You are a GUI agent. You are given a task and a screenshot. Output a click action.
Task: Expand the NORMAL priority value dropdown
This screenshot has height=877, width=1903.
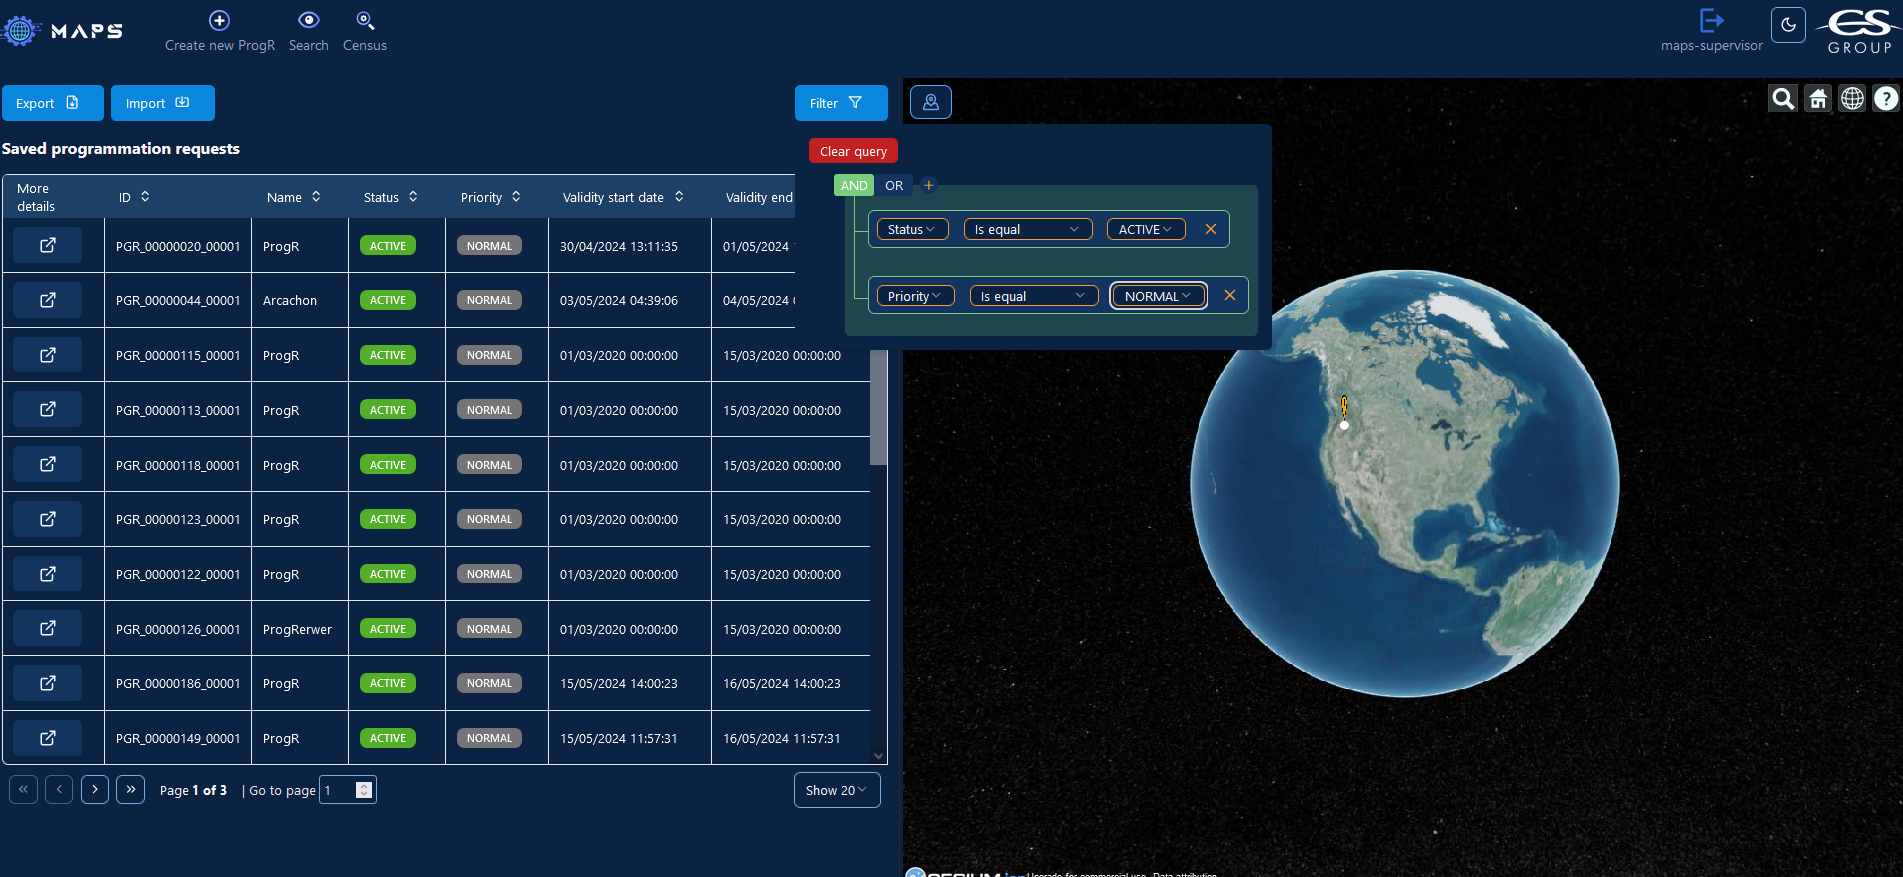(1157, 296)
